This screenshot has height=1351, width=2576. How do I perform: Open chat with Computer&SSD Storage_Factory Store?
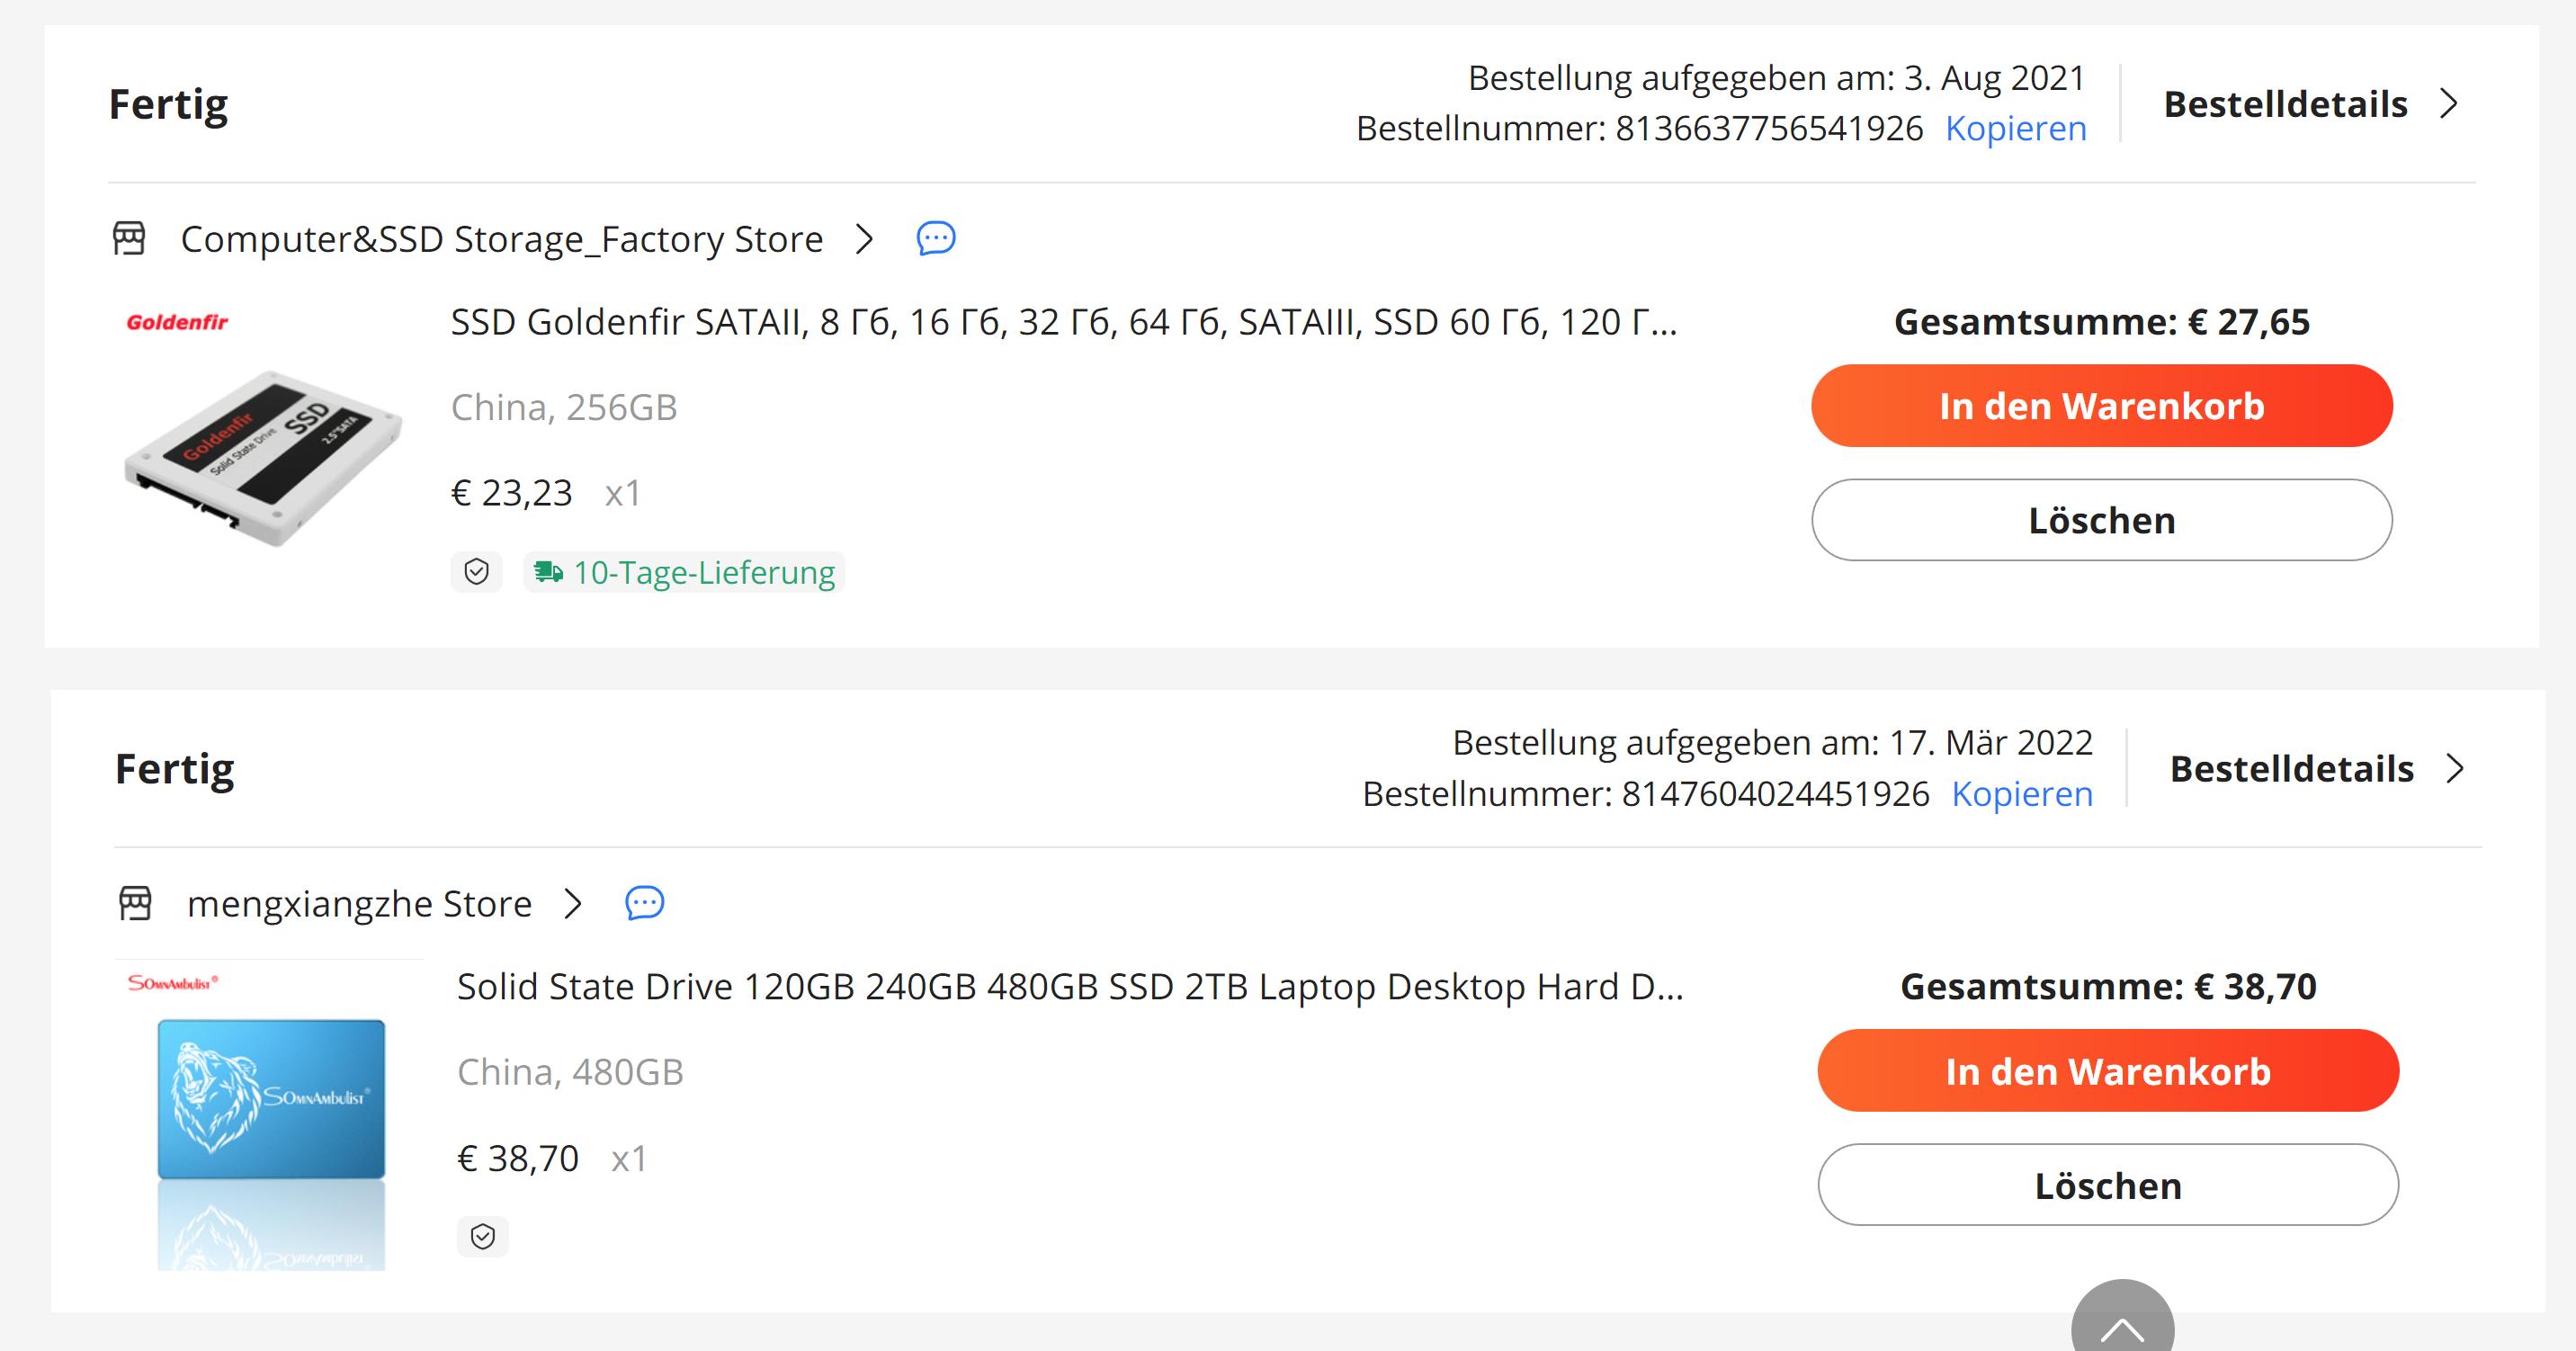click(935, 238)
